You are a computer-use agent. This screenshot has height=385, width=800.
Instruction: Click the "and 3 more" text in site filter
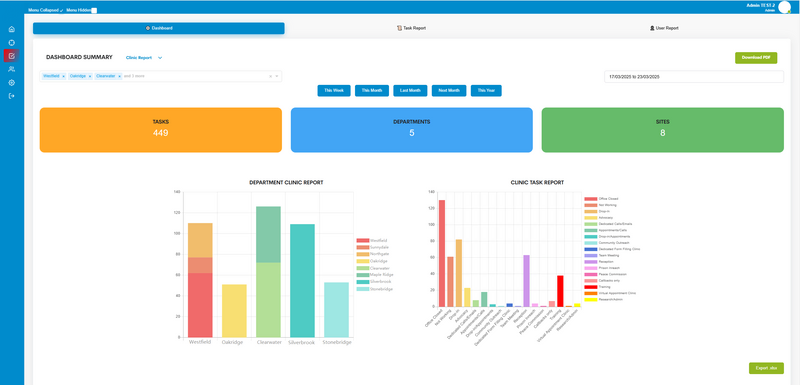[134, 76]
